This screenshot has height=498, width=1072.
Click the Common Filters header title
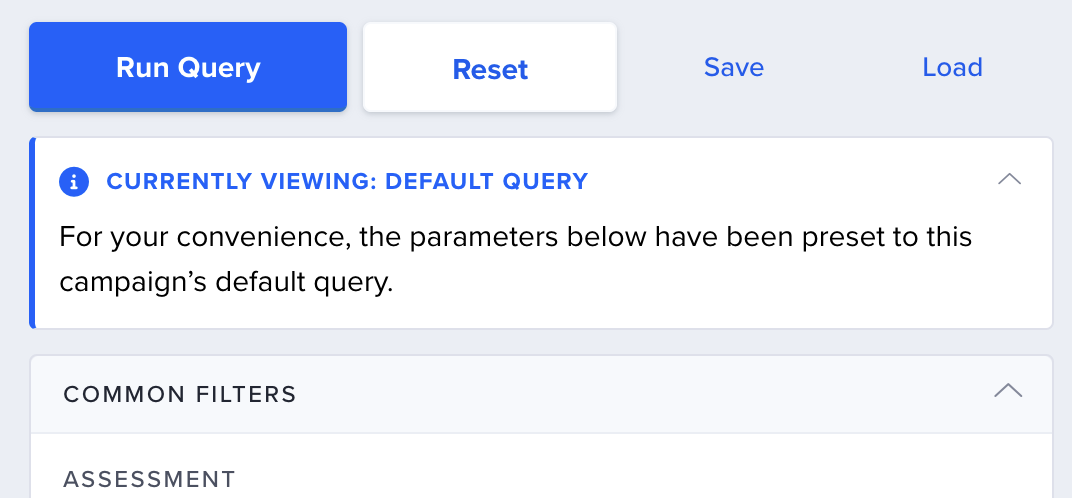coord(180,395)
